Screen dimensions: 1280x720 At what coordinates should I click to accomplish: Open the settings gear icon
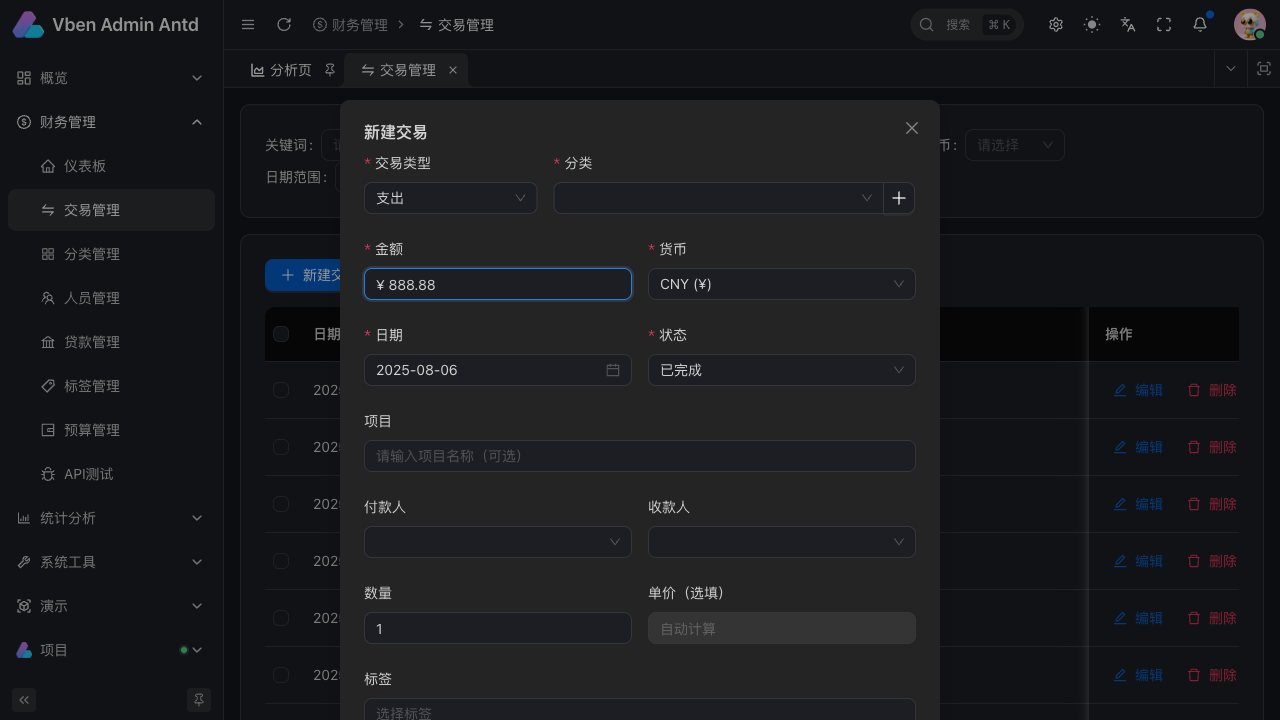coord(1056,25)
